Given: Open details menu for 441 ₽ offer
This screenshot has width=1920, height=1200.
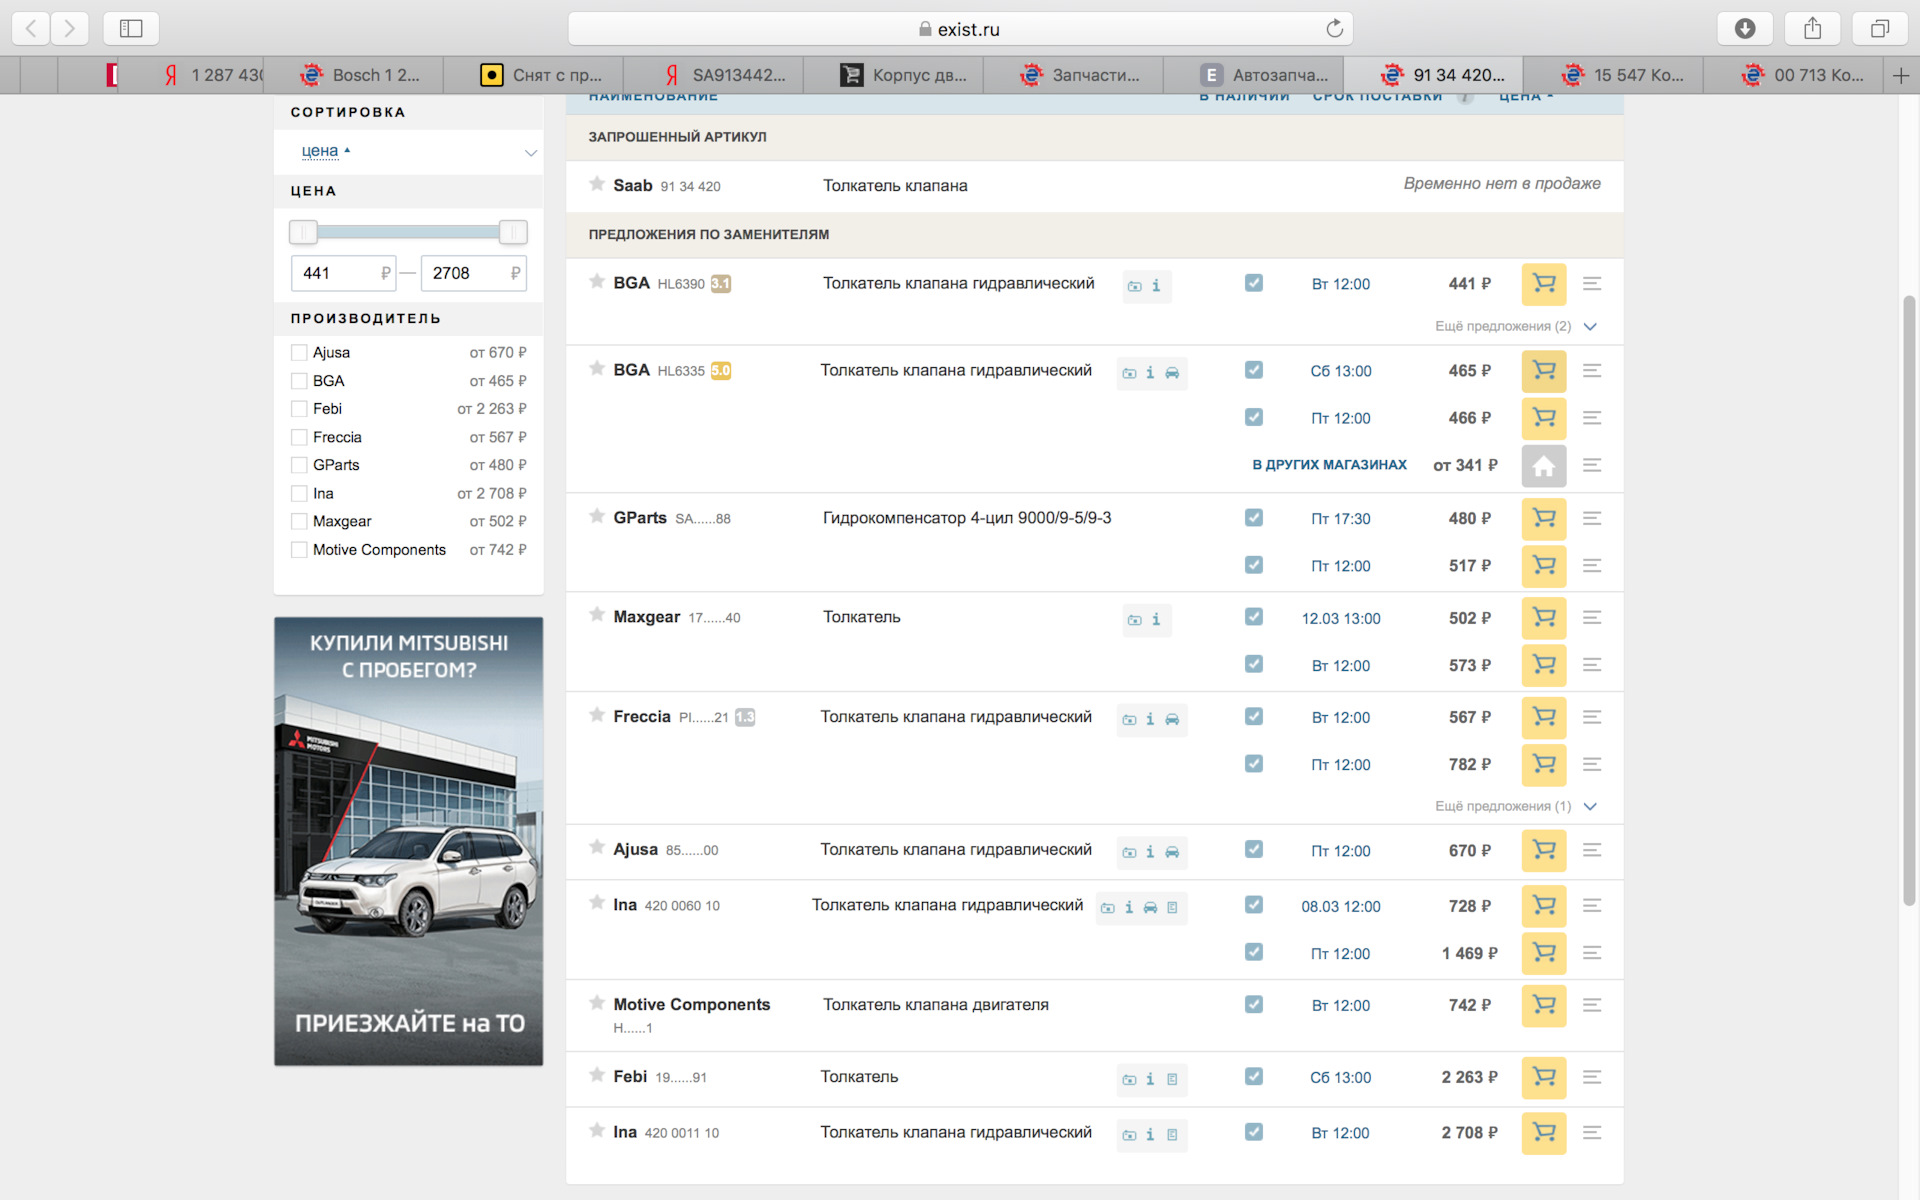Looking at the screenshot, I should (1592, 284).
